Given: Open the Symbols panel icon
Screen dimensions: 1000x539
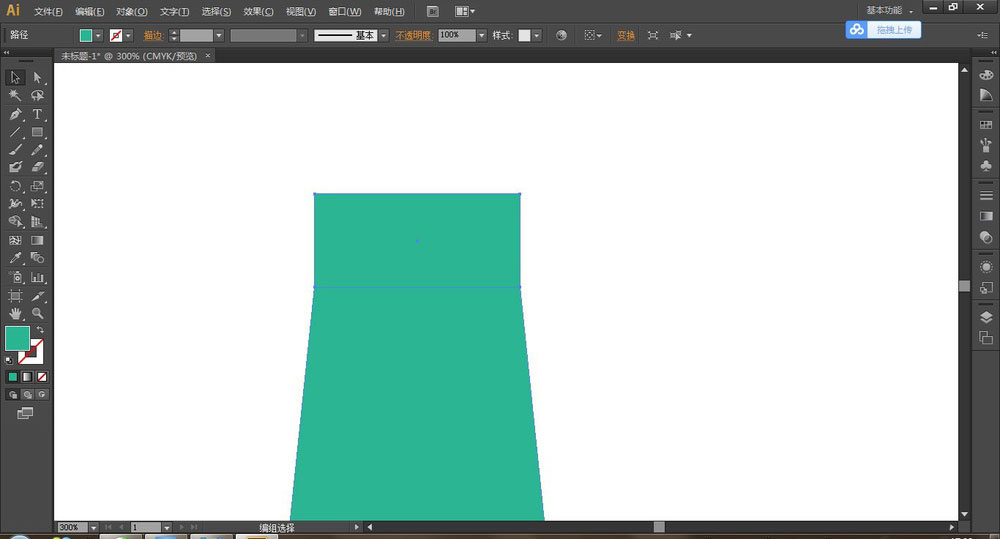Looking at the screenshot, I should (986, 165).
